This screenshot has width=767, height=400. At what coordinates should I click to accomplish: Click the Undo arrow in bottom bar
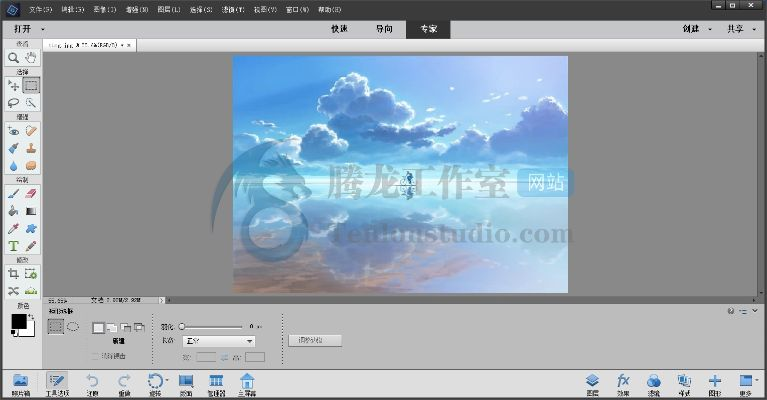tap(92, 381)
